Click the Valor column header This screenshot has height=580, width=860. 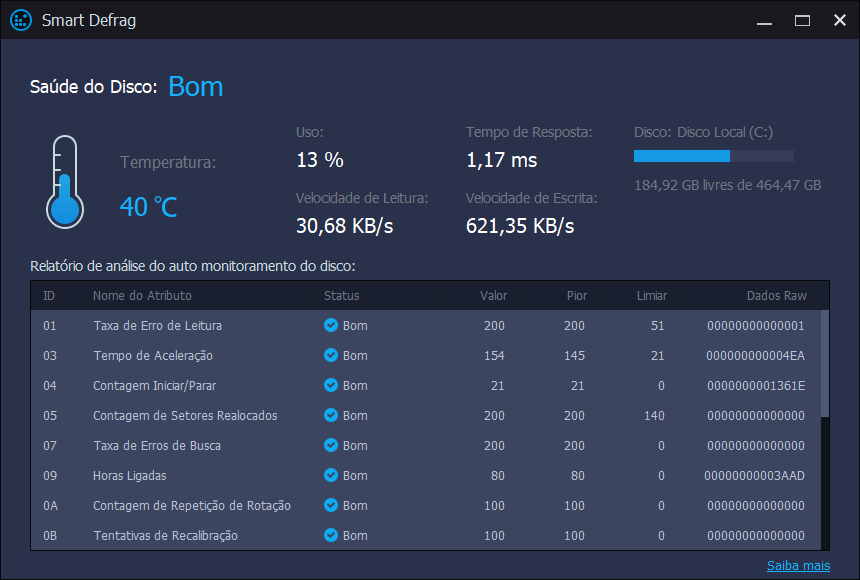[x=493, y=295]
